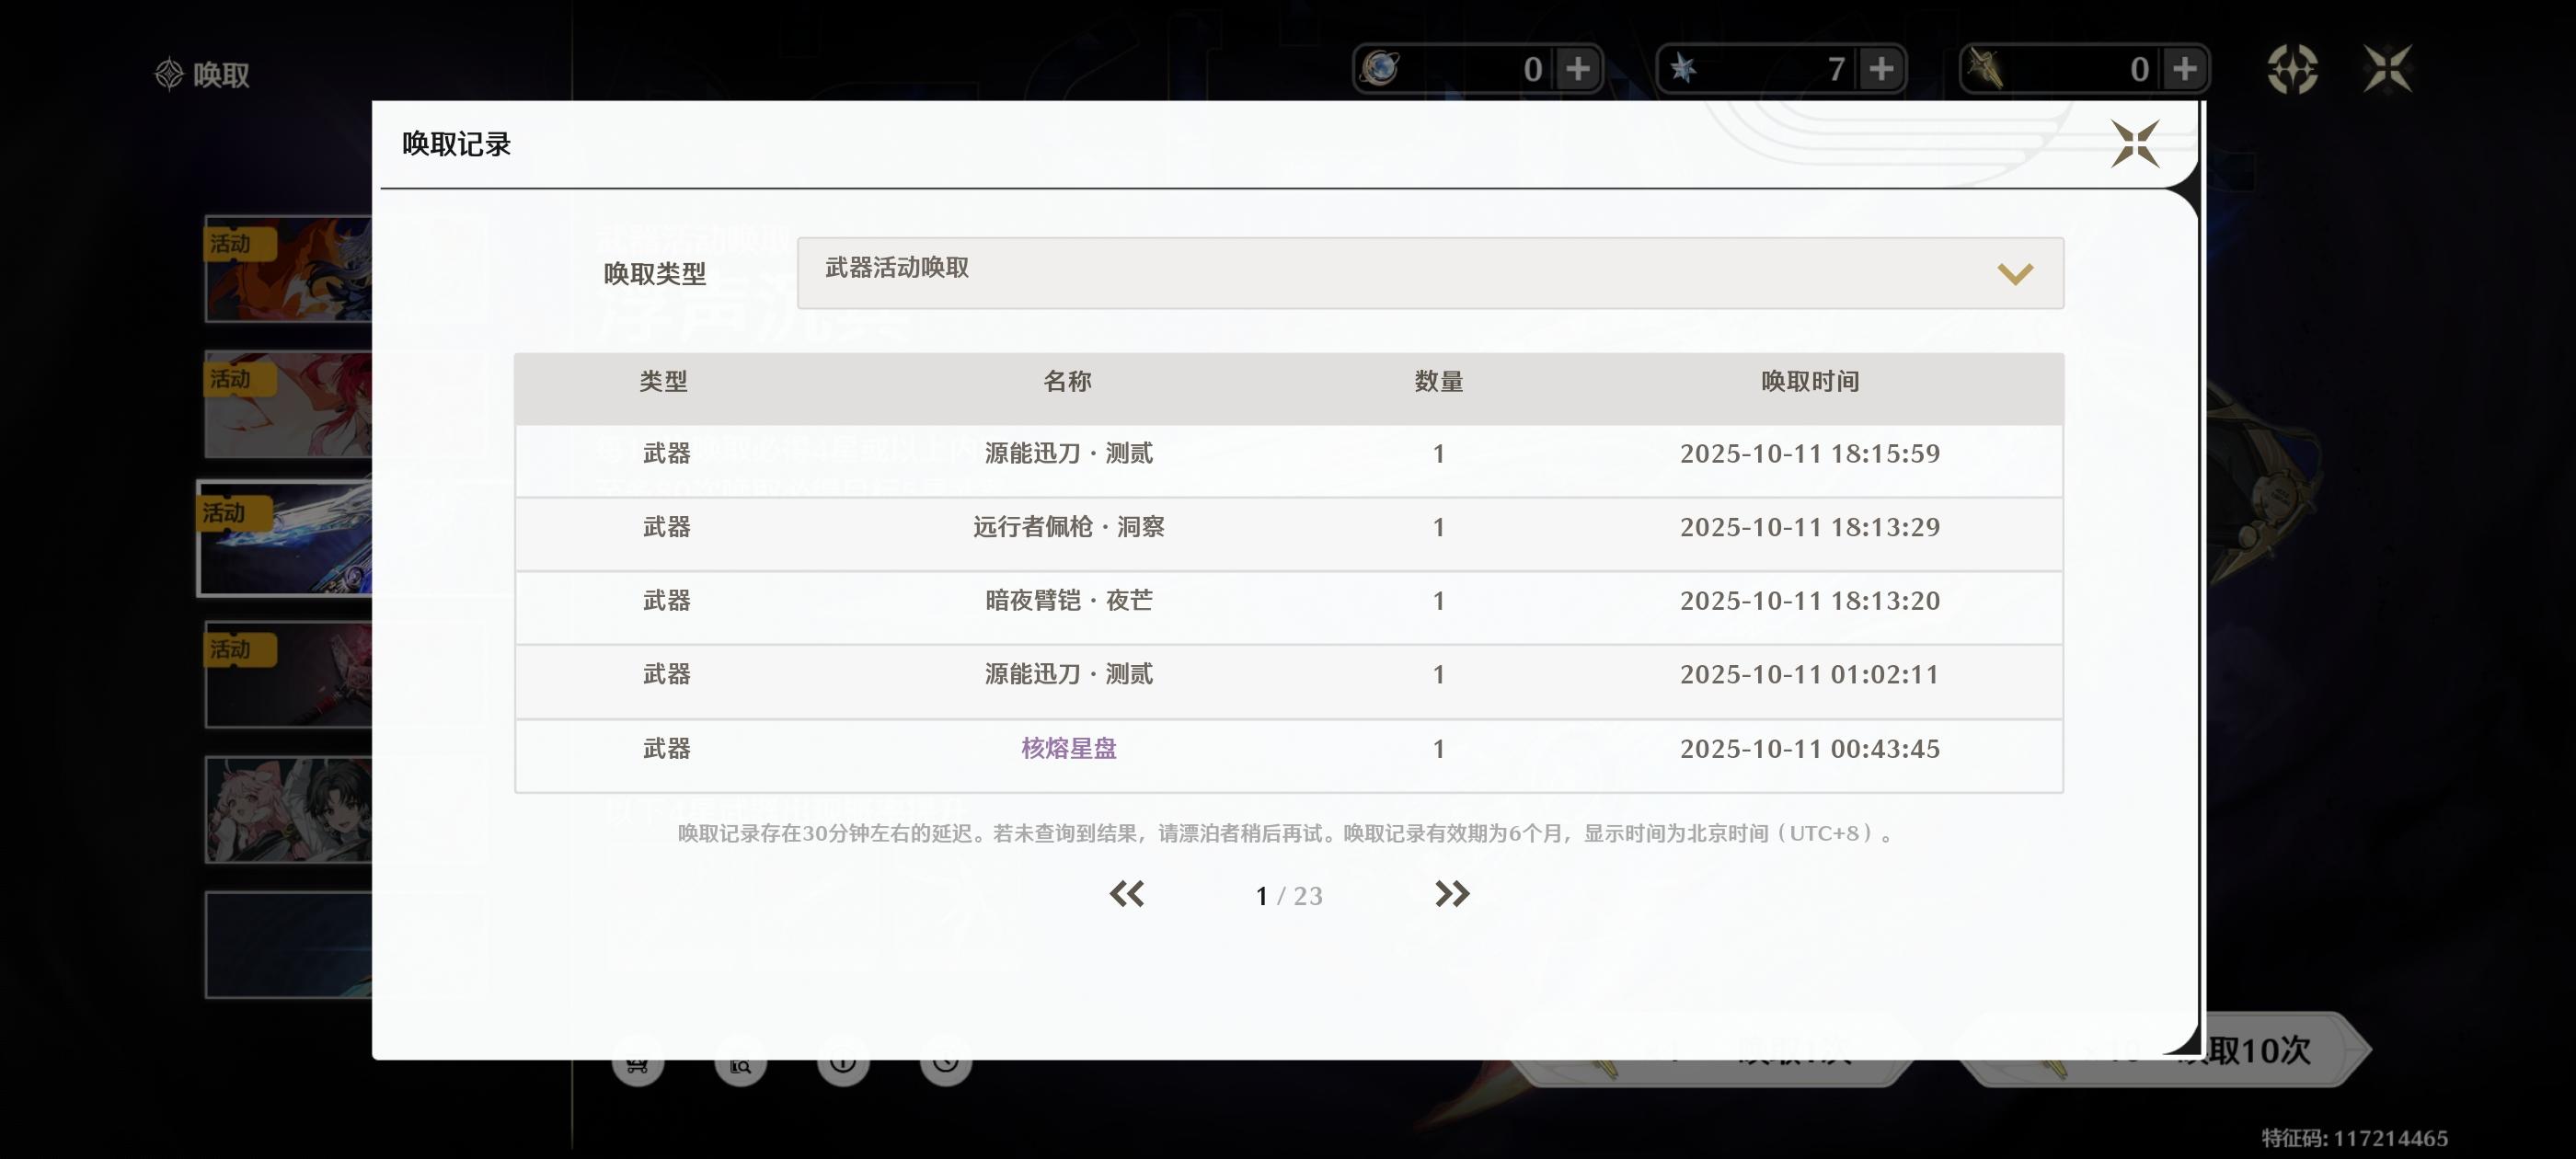Select the pink-haired characters banner

coord(289,809)
